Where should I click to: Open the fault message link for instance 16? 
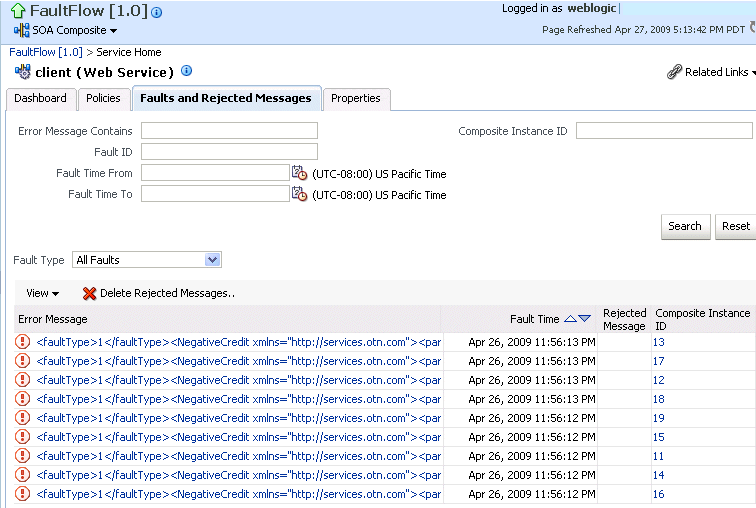(239, 495)
